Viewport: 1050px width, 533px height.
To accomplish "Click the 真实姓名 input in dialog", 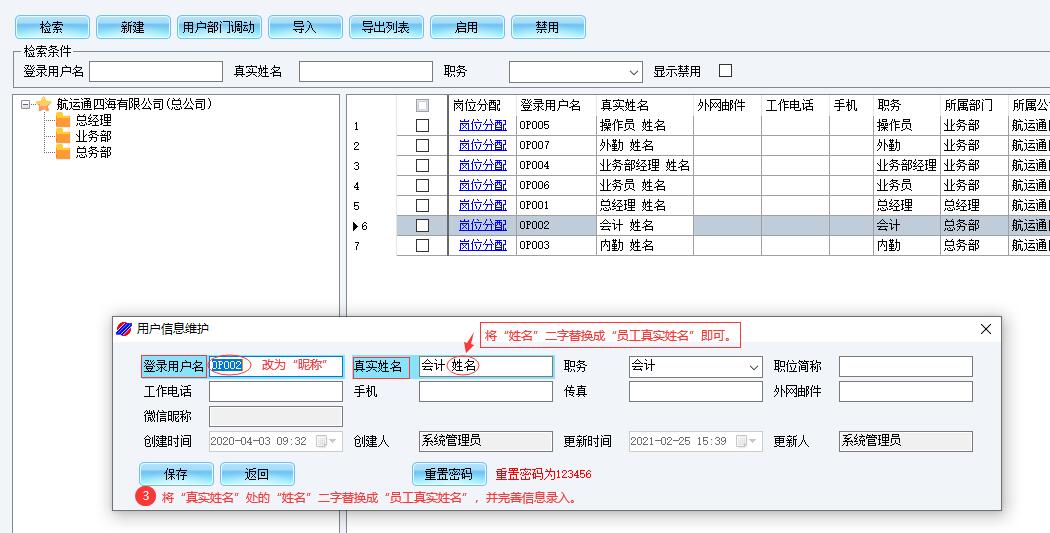I will coord(485,367).
